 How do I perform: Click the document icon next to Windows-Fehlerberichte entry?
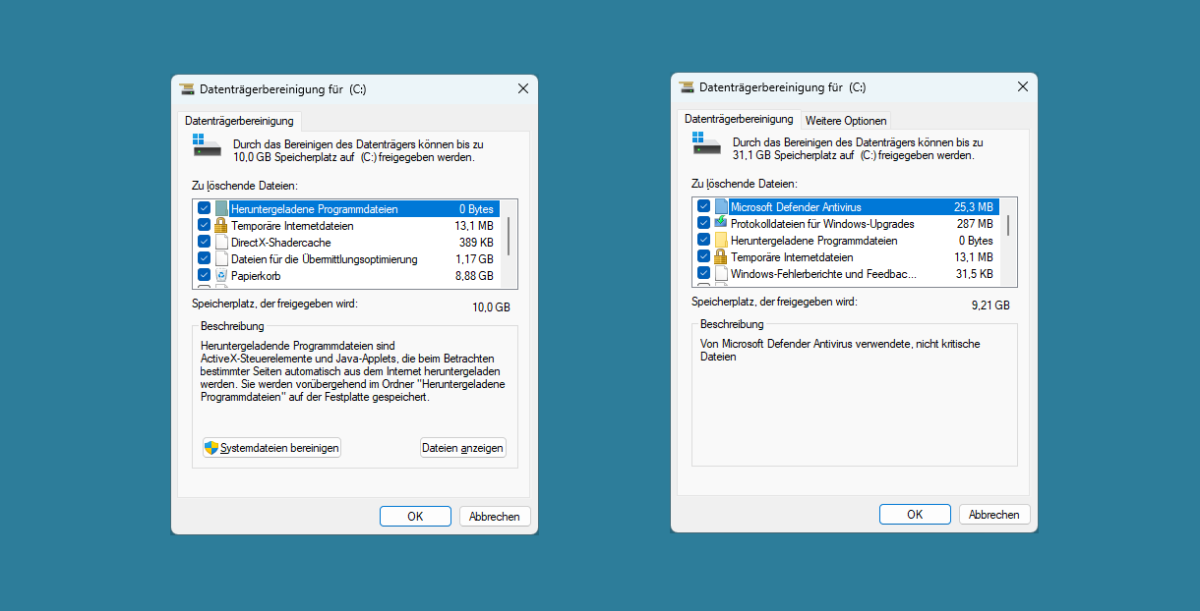(719, 273)
